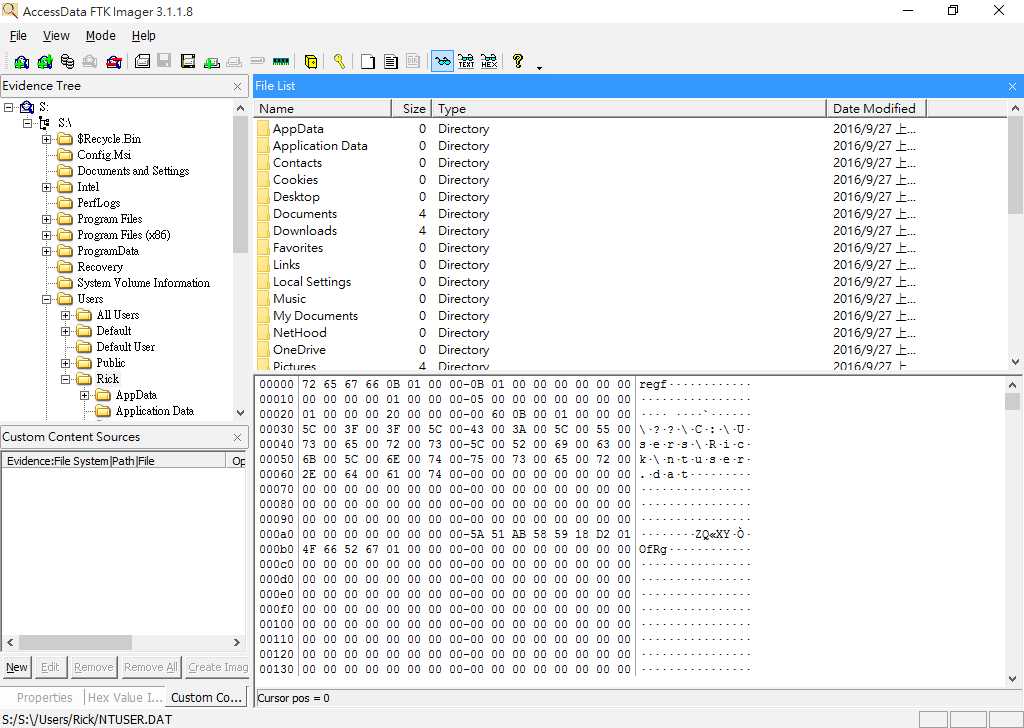Sort file list by Size column
This screenshot has width=1024, height=728.
click(411, 108)
